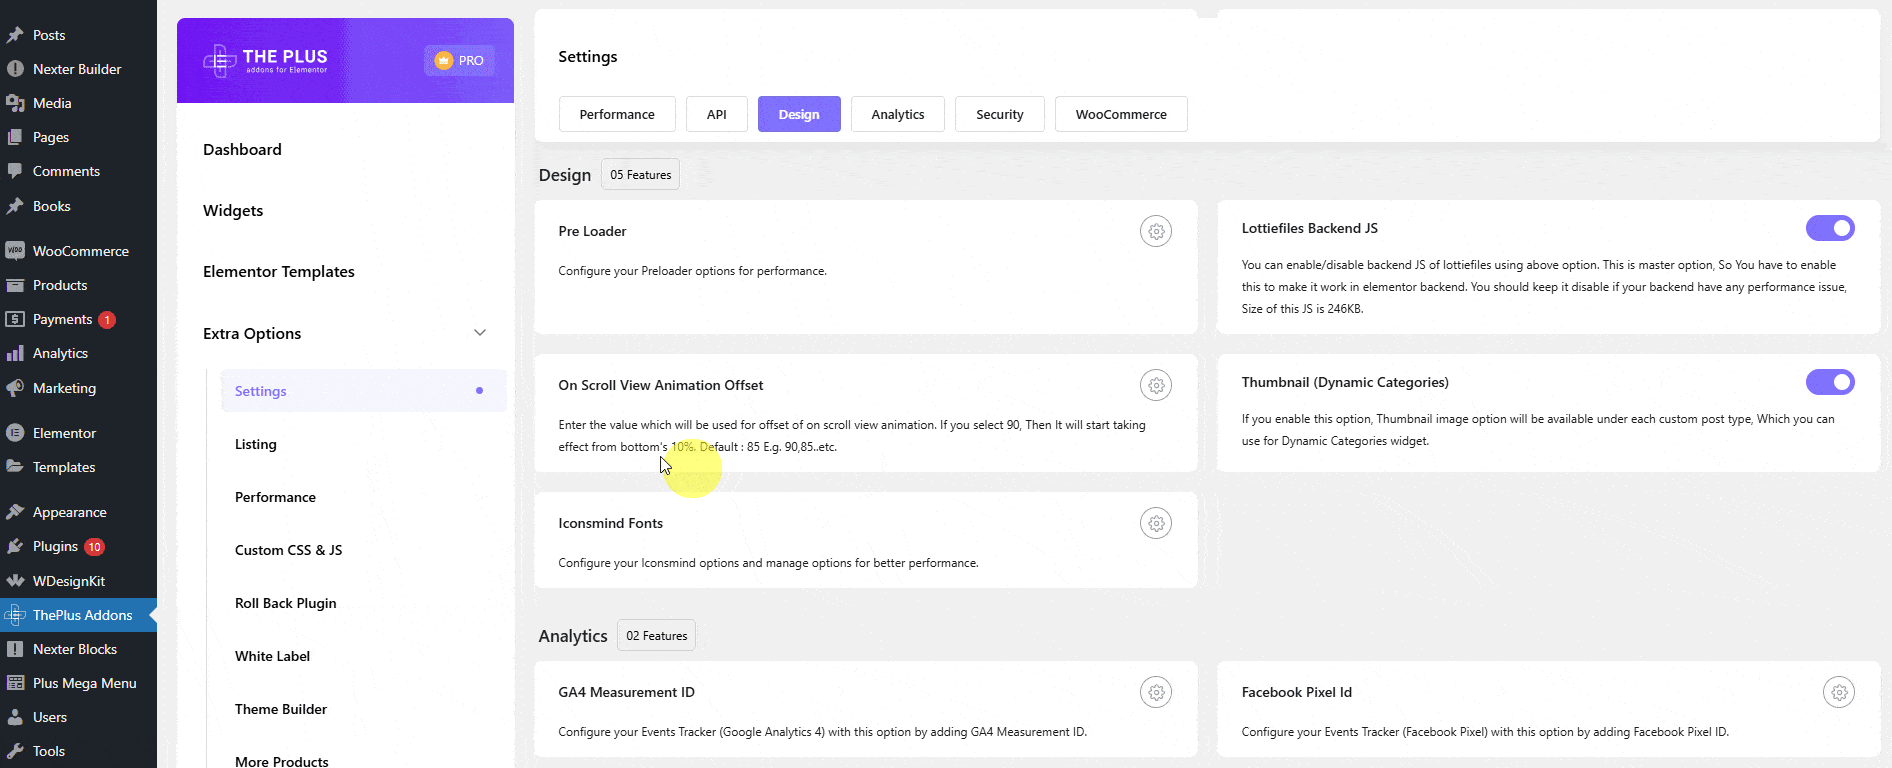
Task: Open the Theme Builder link
Action: (x=281, y=709)
